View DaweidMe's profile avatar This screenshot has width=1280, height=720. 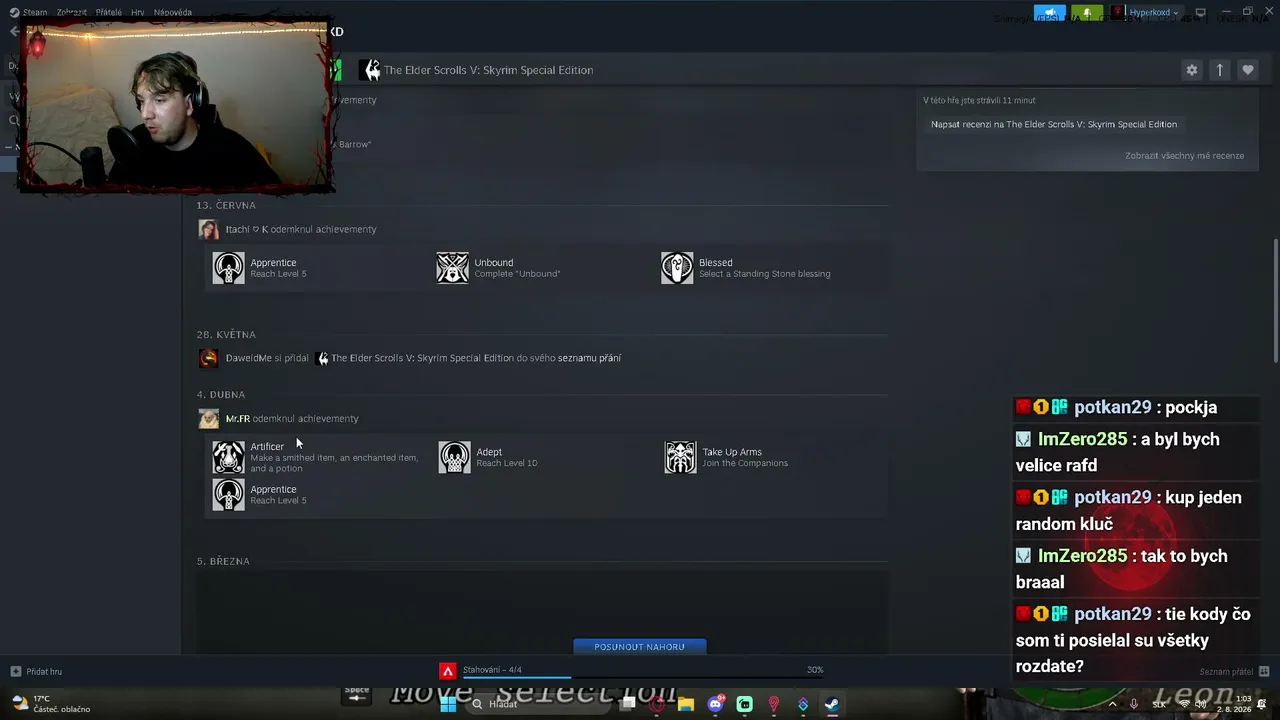[x=208, y=358]
